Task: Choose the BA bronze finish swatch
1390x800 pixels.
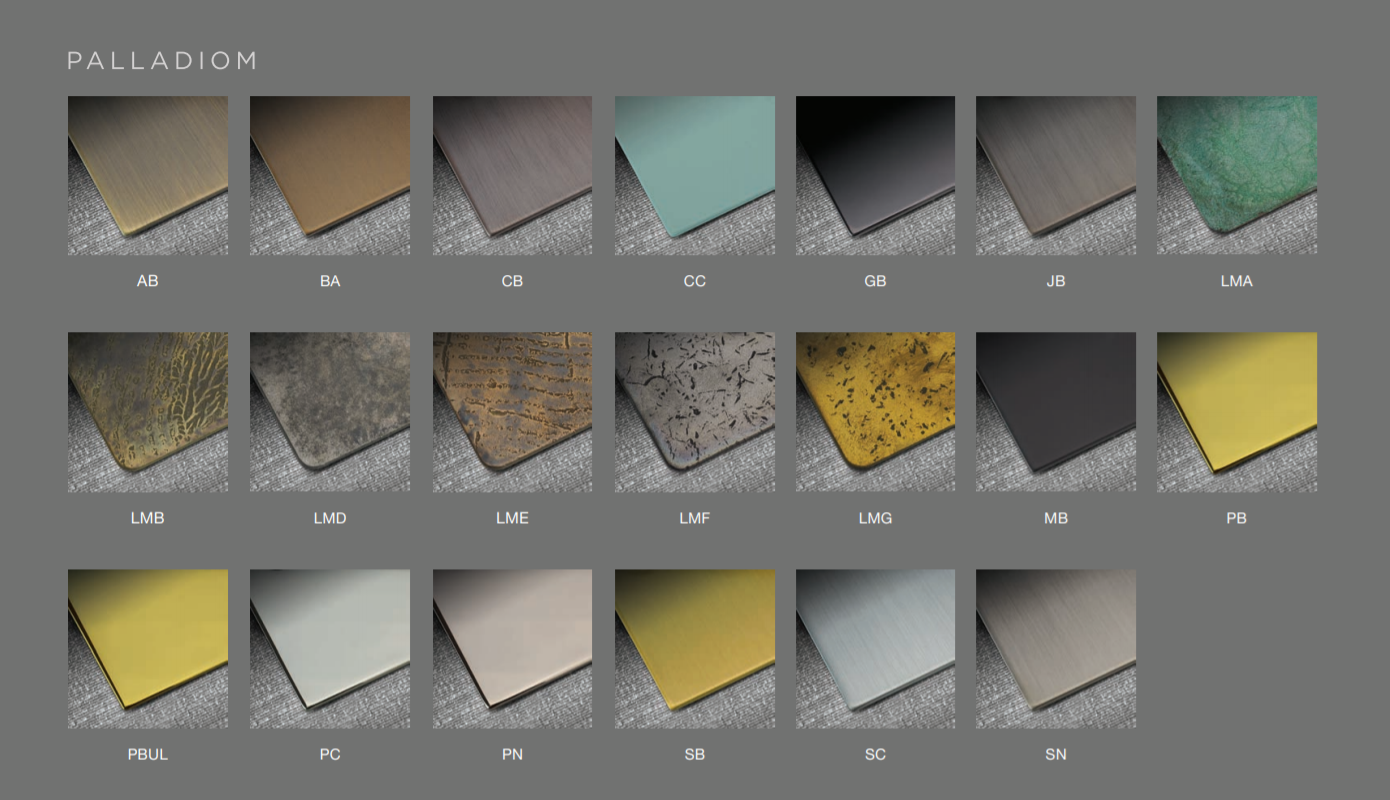Action: (x=330, y=175)
